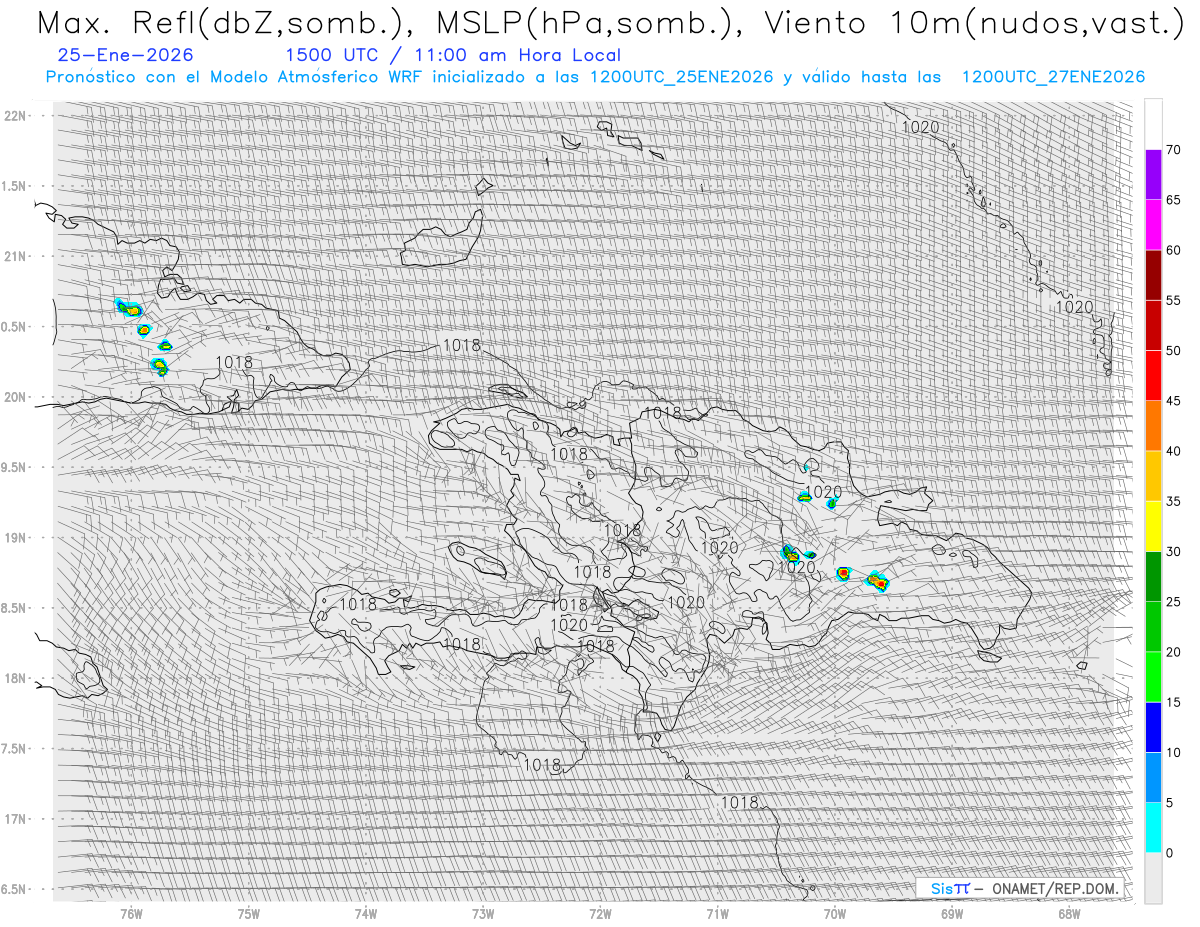Viewport: 1200px width, 927px height.
Task: Click the 21N latitude axis label
Action: pyautogui.click(x=16, y=256)
